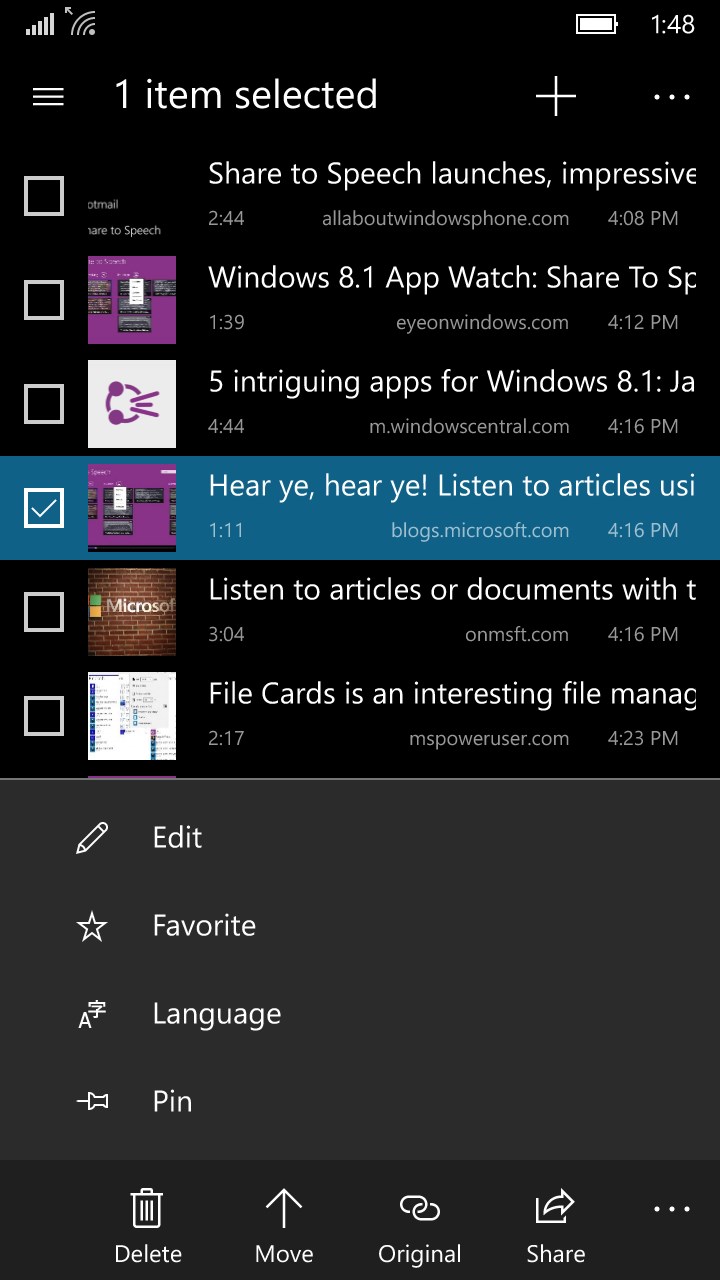
Task: Click the 1:11 duration text
Action: tap(226, 531)
